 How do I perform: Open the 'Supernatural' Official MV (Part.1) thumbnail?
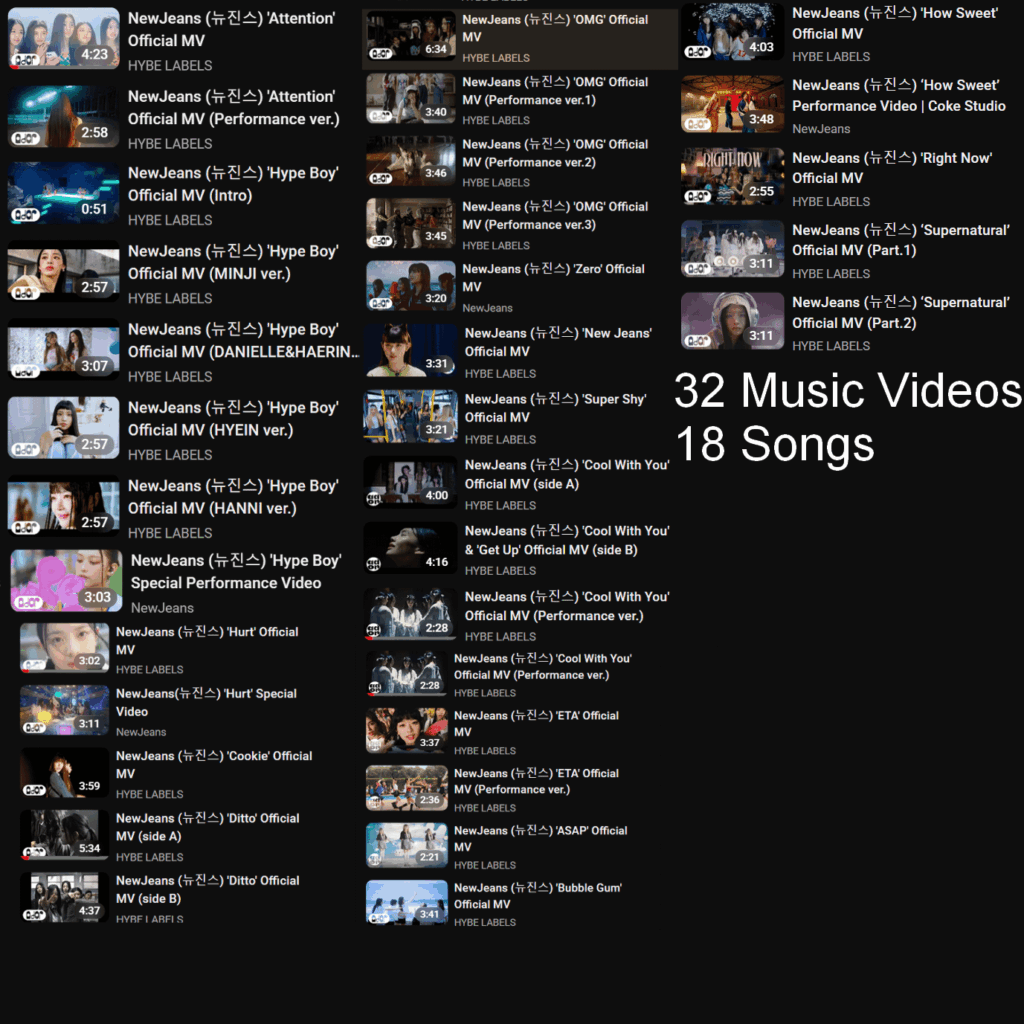click(x=733, y=248)
